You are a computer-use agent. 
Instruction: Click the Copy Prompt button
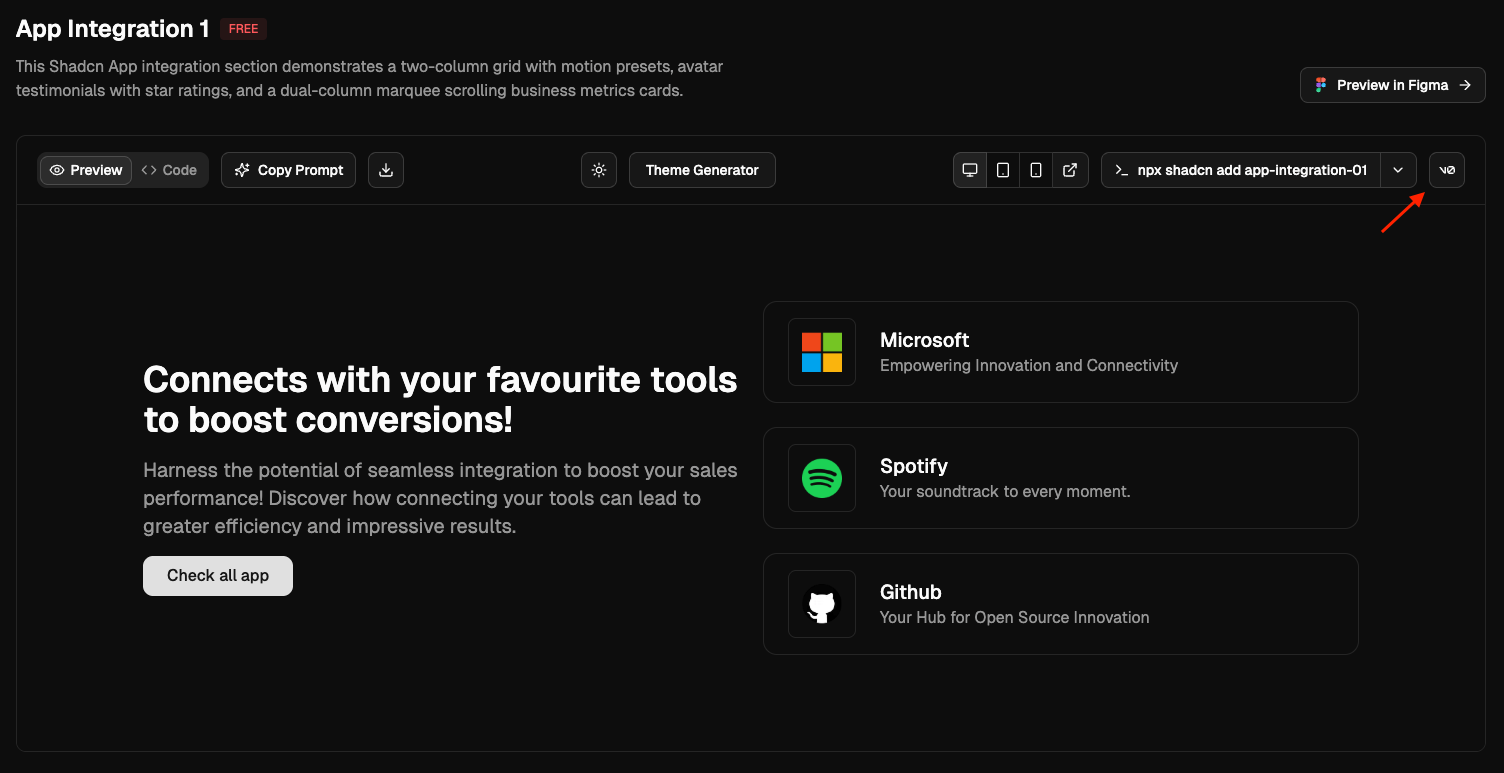(289, 170)
